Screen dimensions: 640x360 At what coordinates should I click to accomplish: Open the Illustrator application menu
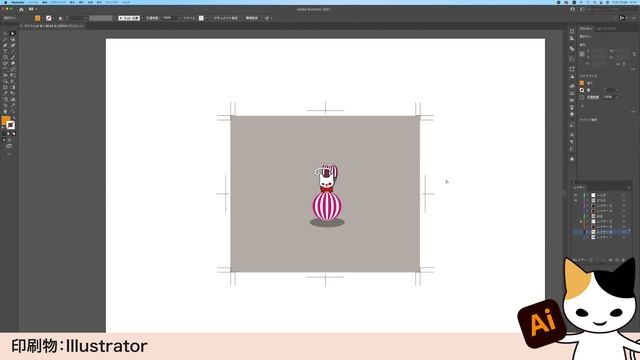pyautogui.click(x=18, y=2)
